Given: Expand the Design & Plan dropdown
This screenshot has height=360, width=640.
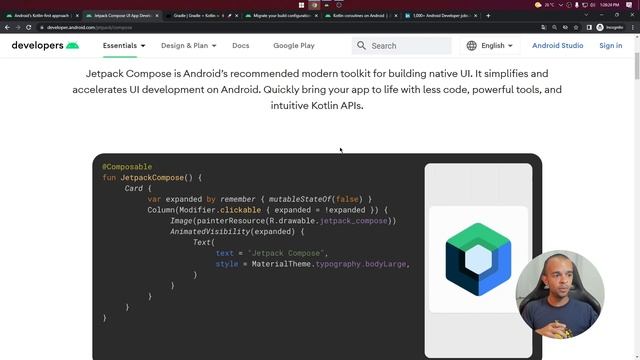Looking at the screenshot, I should (189, 45).
